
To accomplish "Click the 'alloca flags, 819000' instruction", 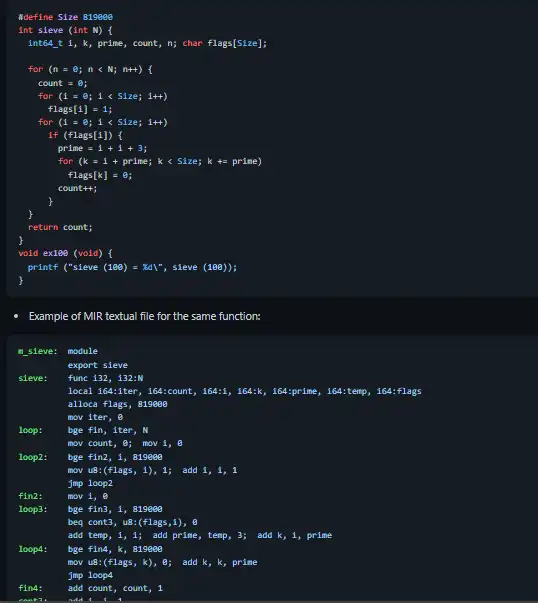I will [117, 404].
